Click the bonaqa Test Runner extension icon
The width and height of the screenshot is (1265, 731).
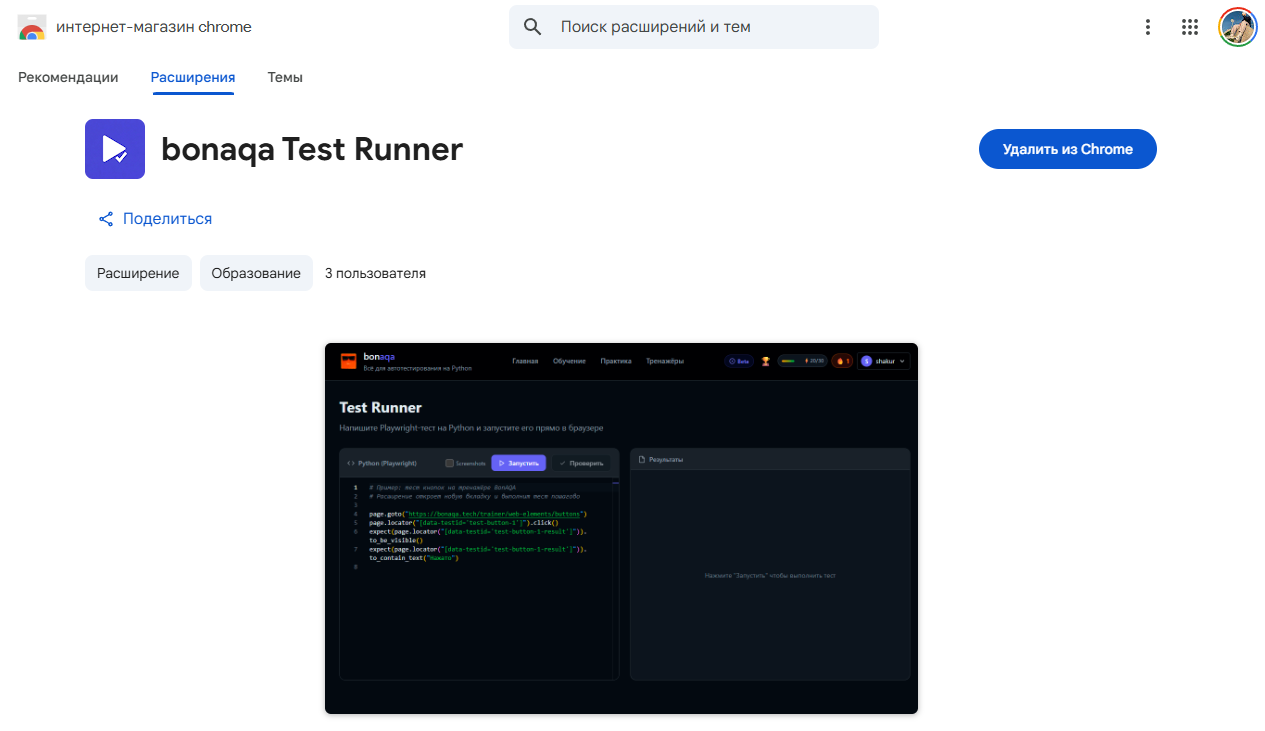115,149
